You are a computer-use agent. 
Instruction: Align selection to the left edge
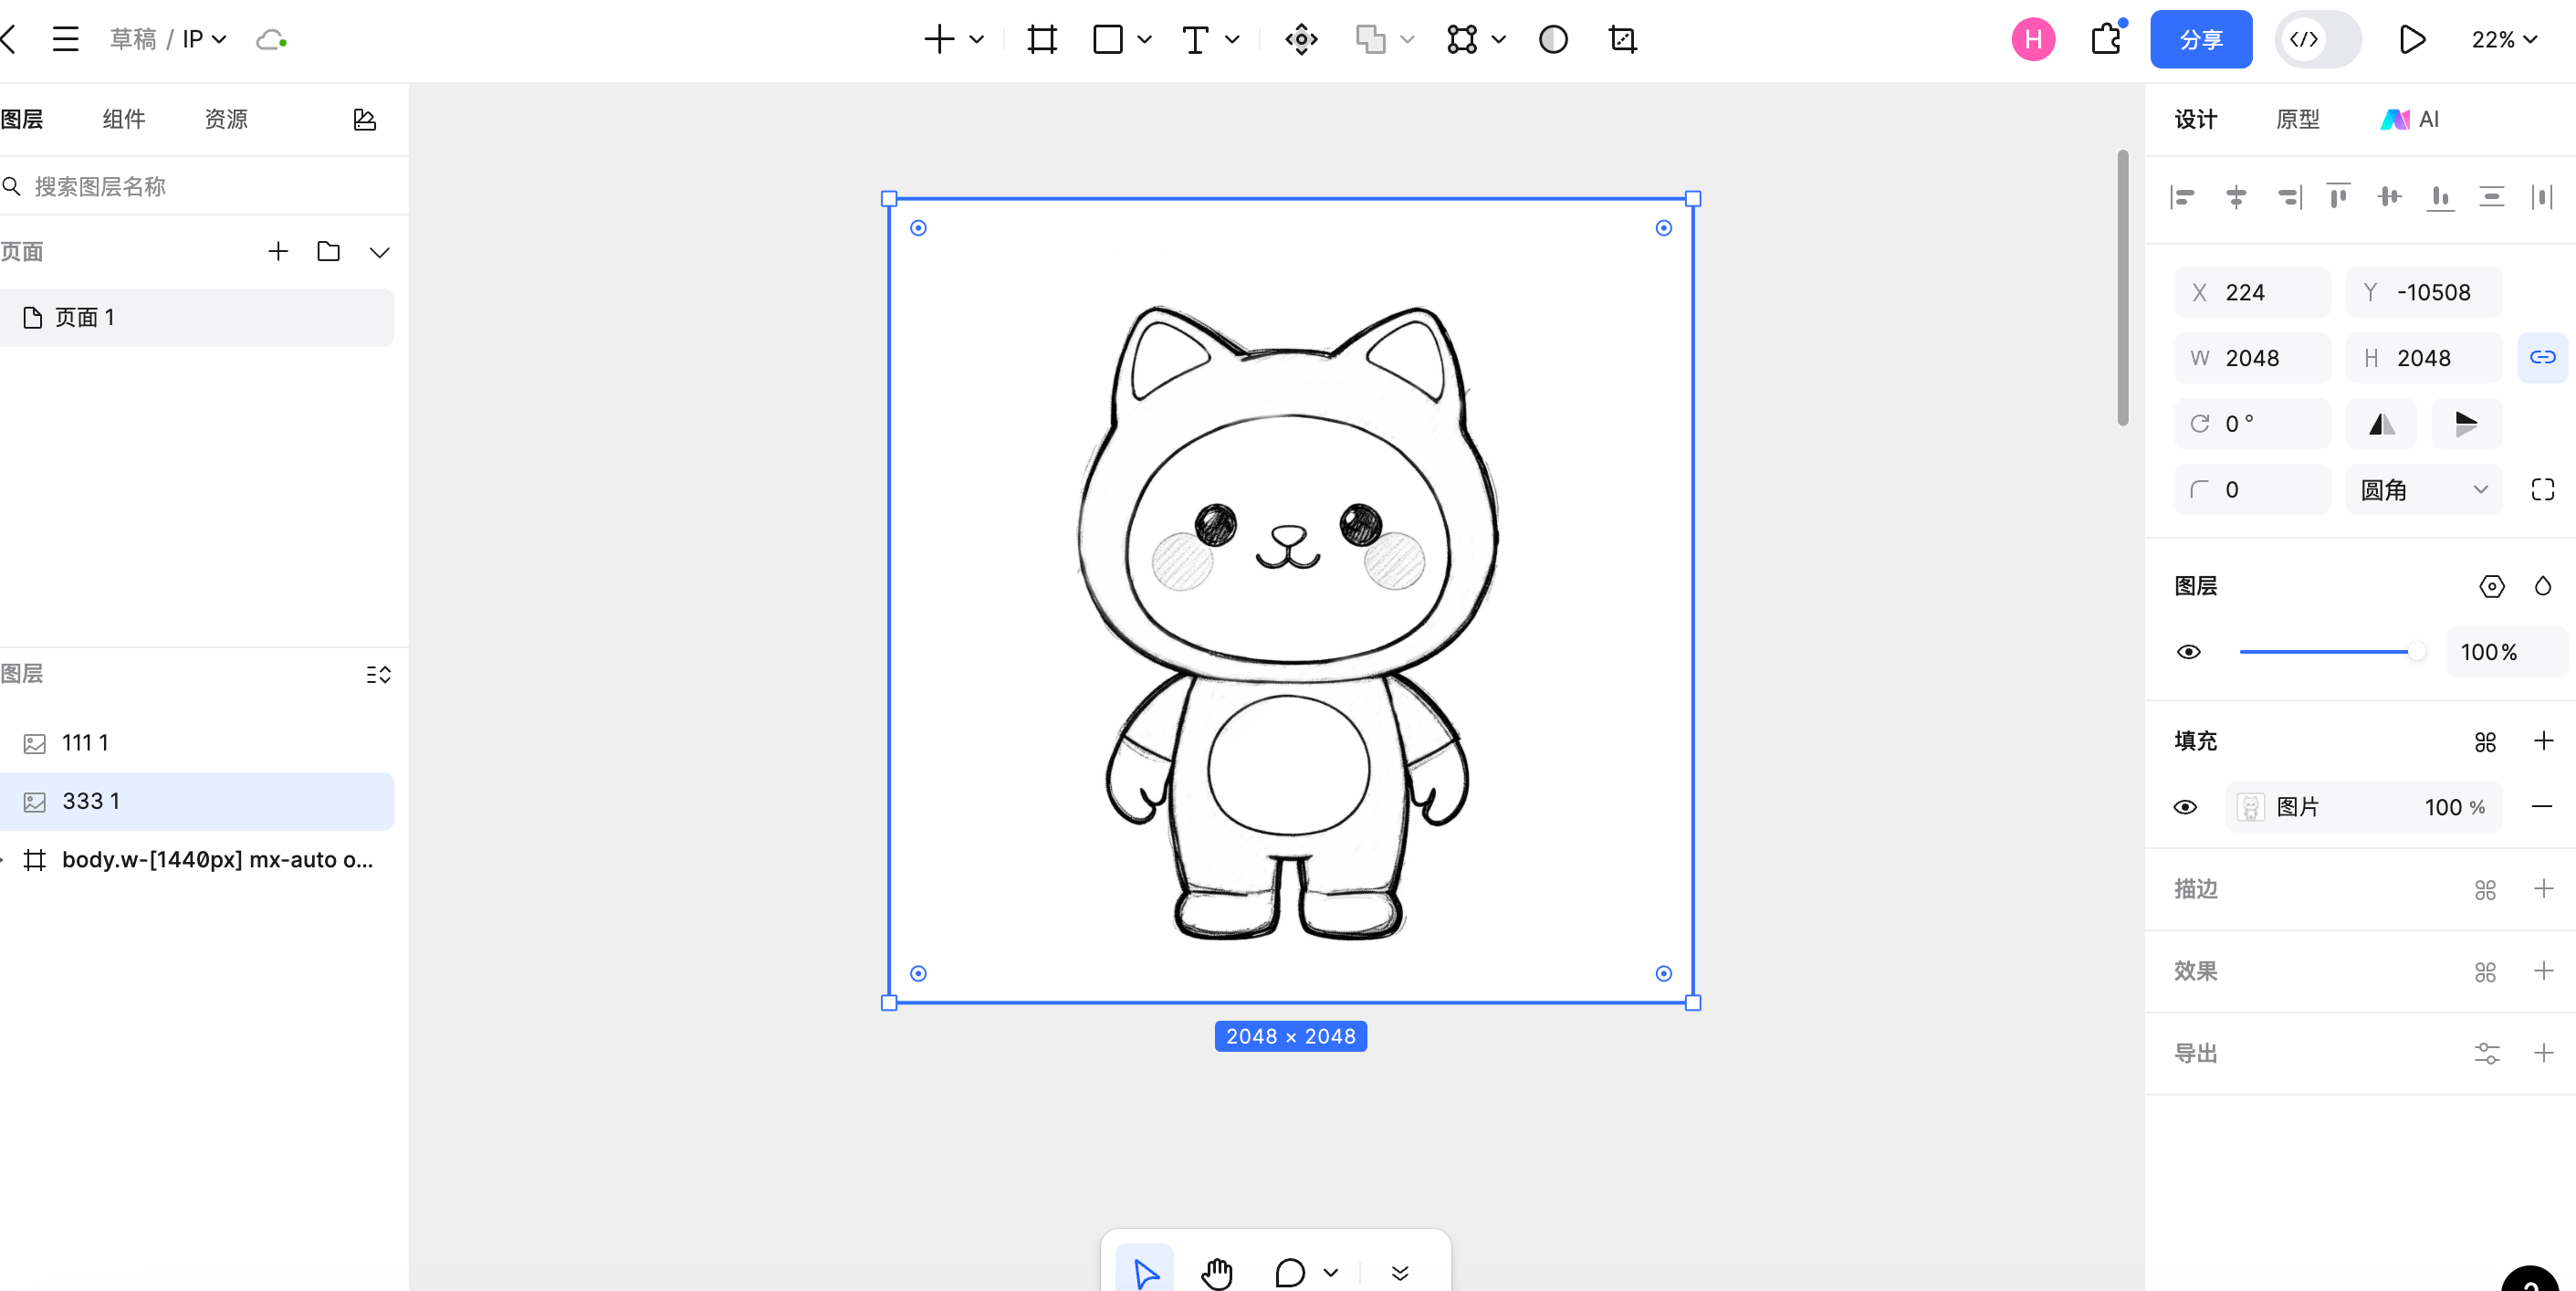[x=2183, y=197]
